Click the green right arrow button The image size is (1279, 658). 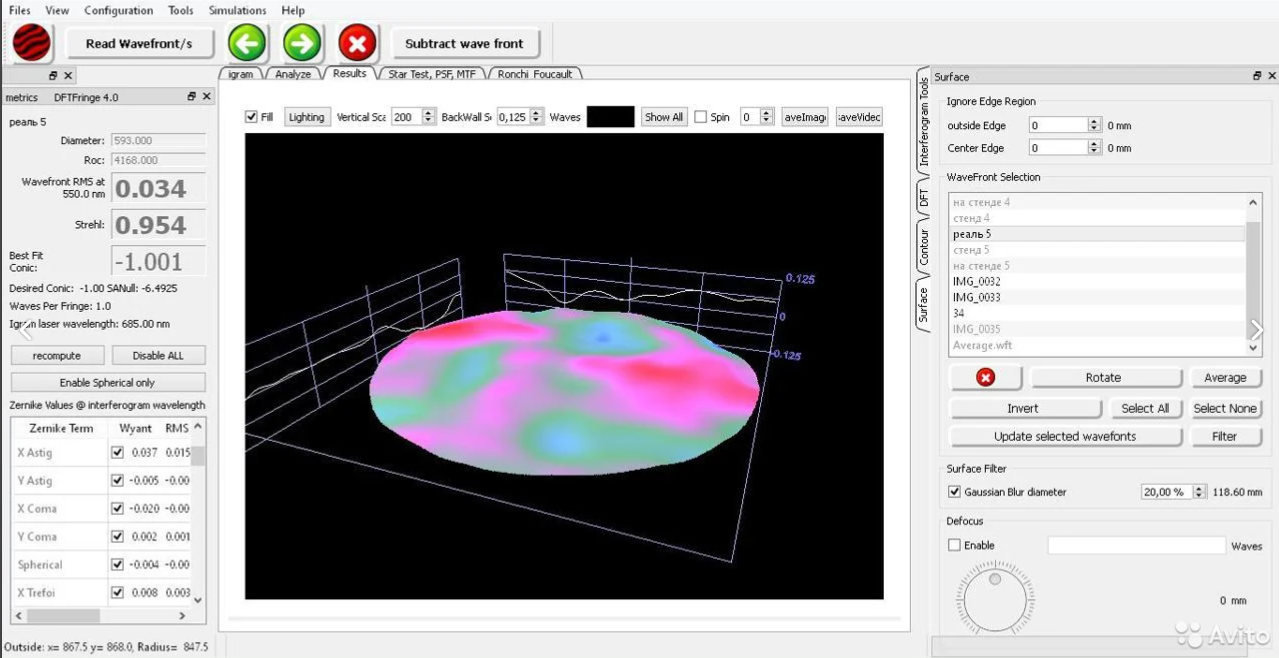[x=302, y=43]
